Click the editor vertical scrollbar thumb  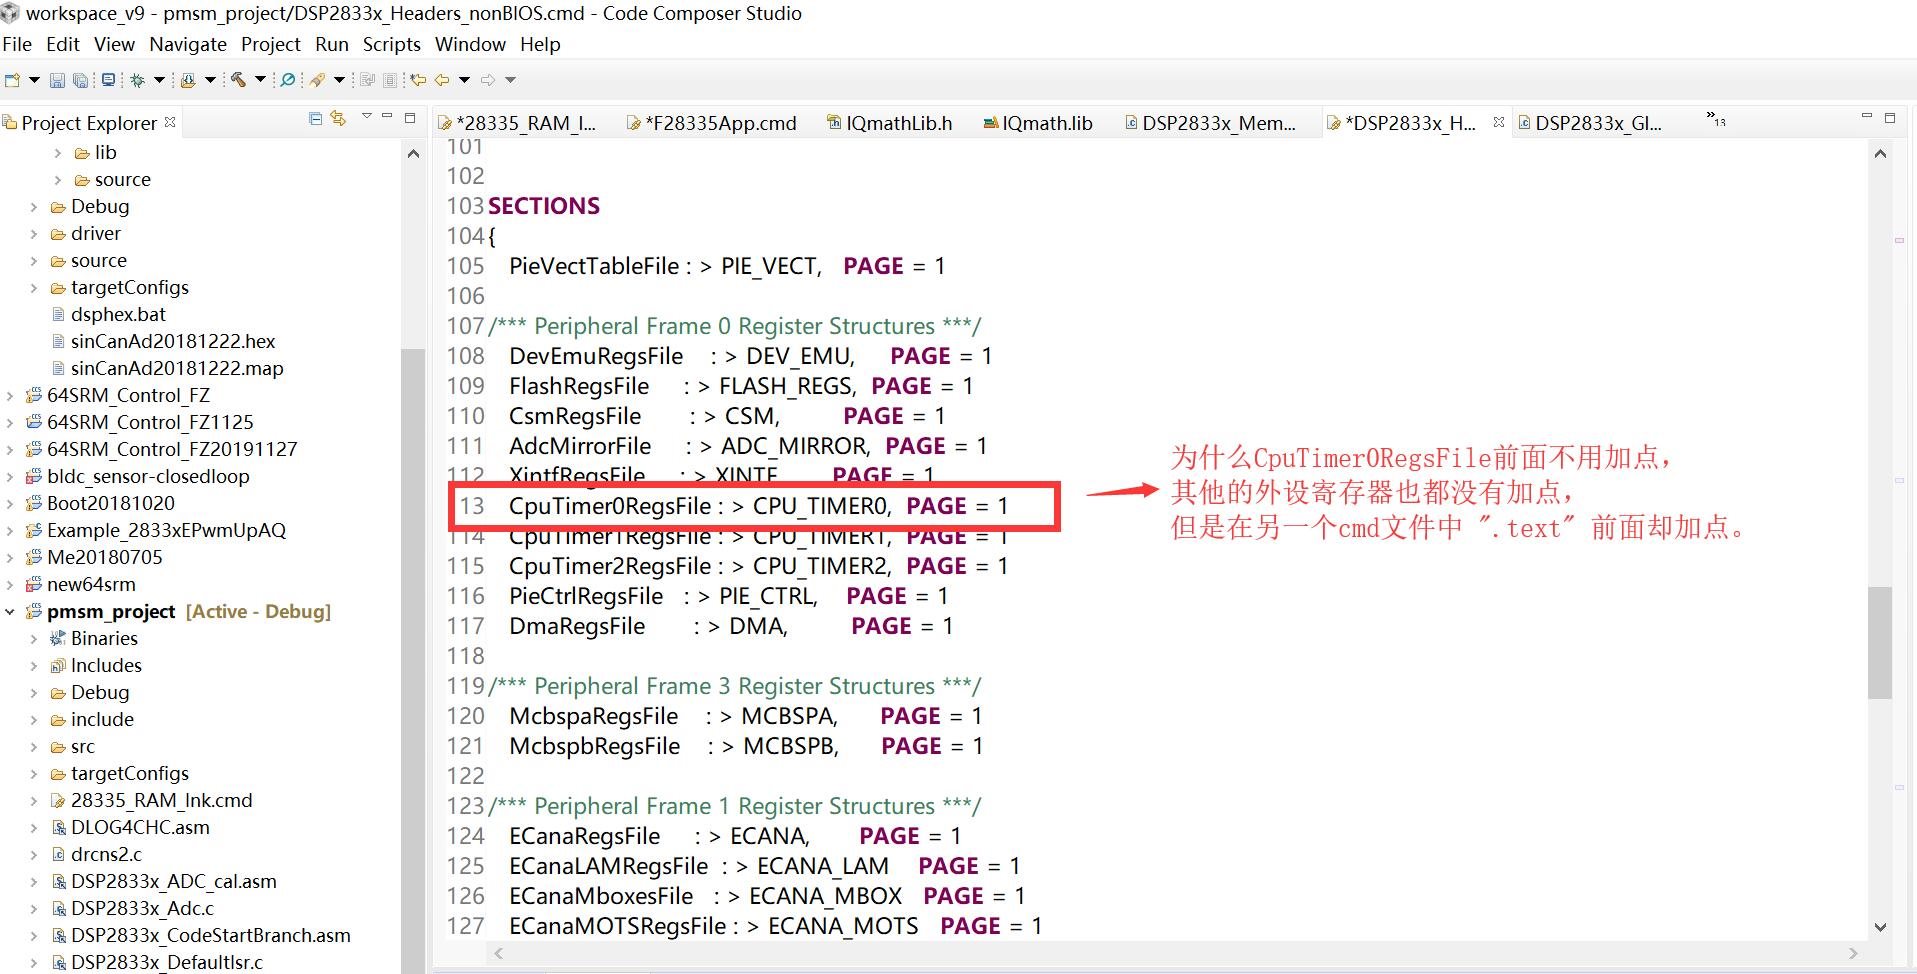coord(1880,642)
